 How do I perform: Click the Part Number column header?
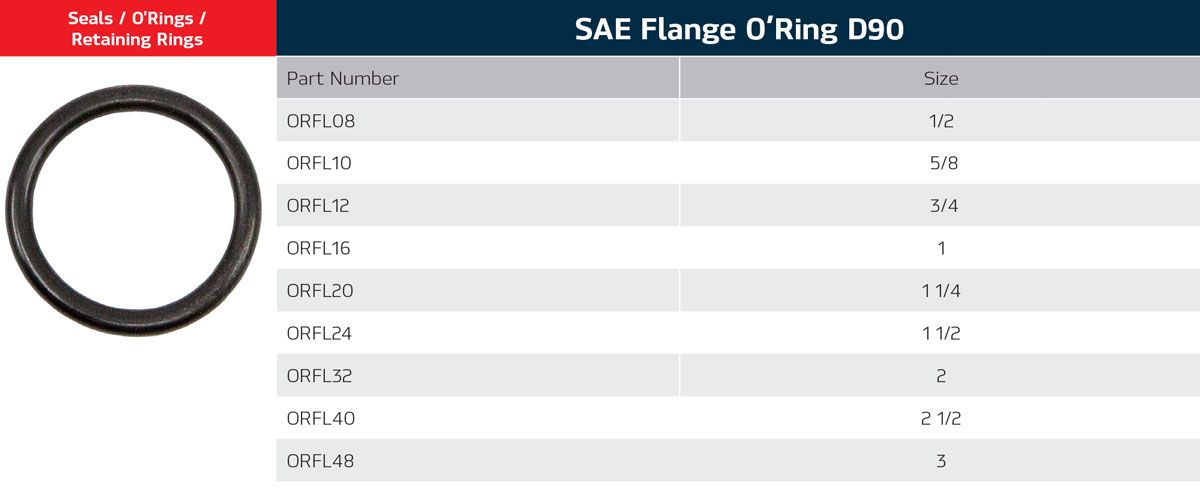[343, 78]
